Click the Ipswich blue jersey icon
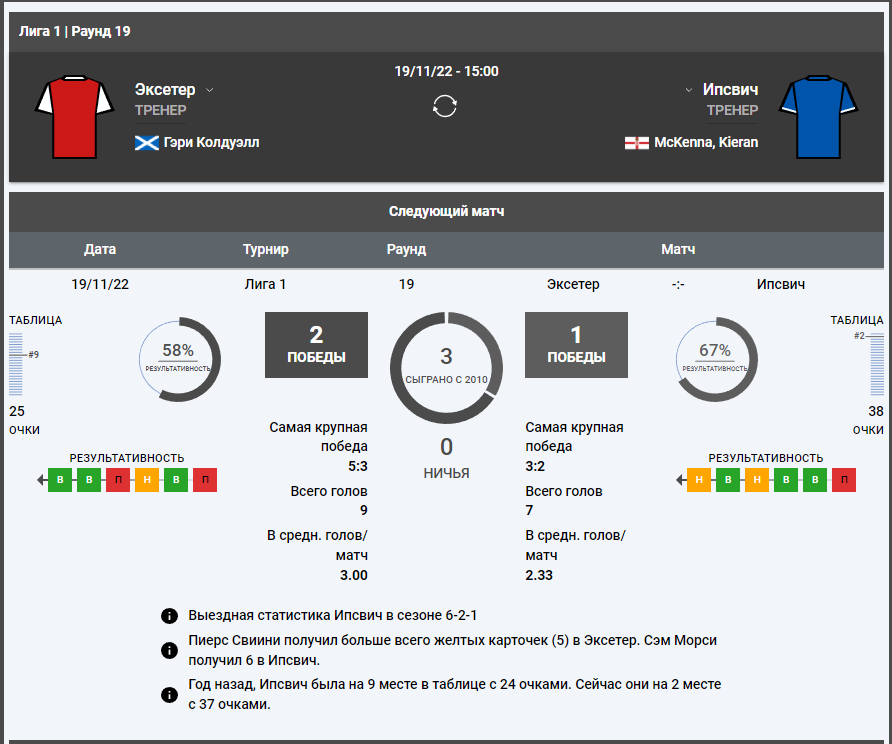 tap(819, 117)
